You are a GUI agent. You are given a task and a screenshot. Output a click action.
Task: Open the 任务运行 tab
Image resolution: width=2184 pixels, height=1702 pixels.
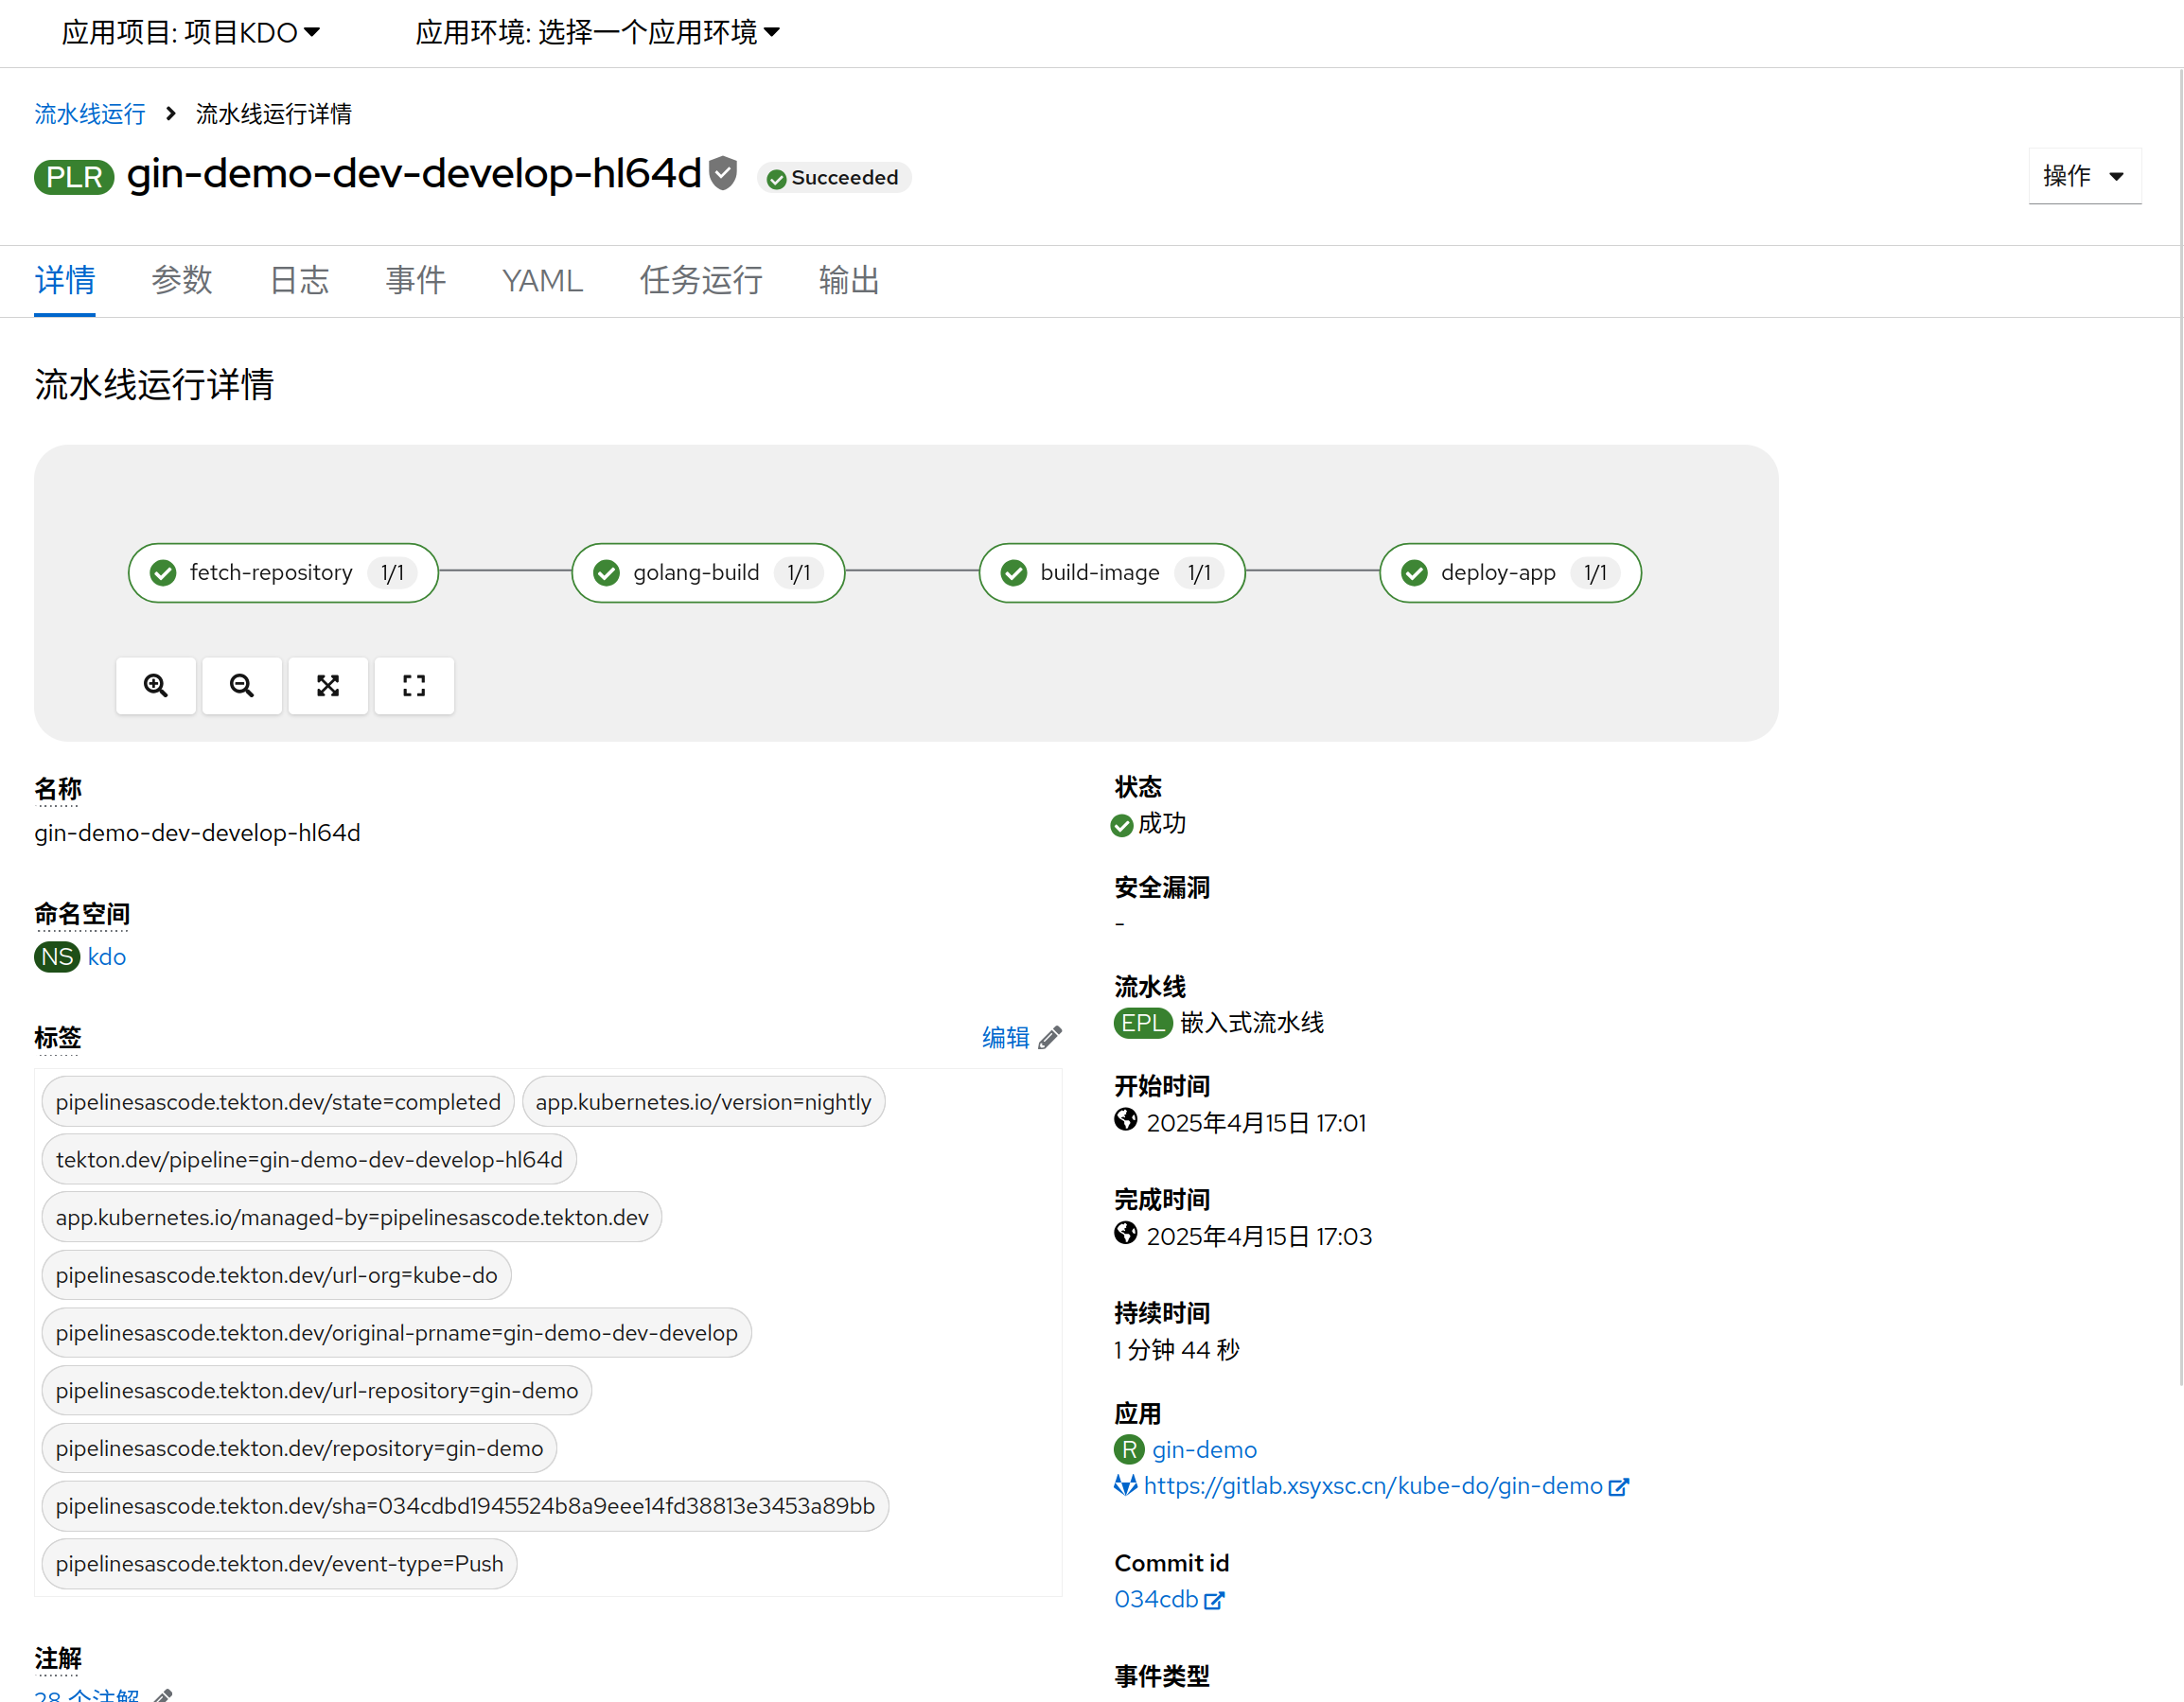(701, 281)
